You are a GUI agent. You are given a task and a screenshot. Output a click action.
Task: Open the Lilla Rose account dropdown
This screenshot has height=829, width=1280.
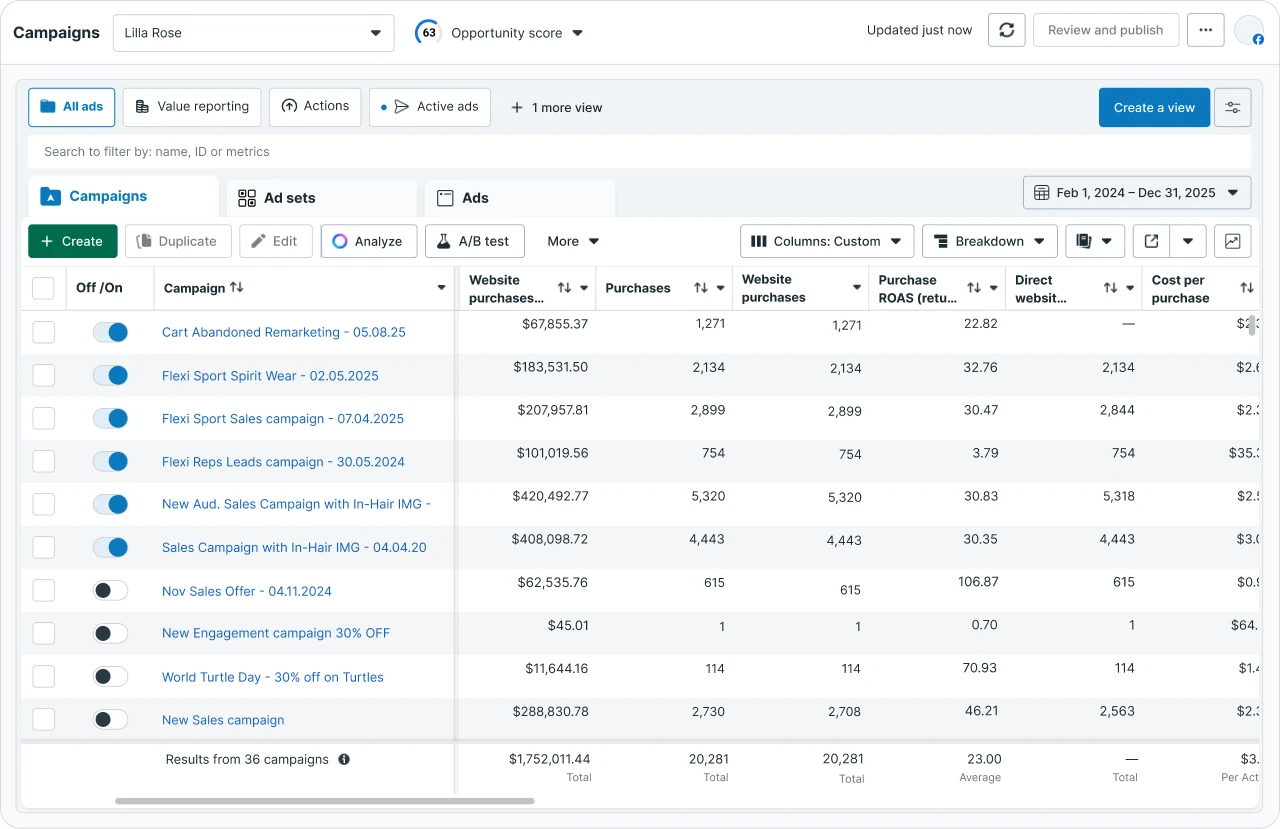coord(253,32)
